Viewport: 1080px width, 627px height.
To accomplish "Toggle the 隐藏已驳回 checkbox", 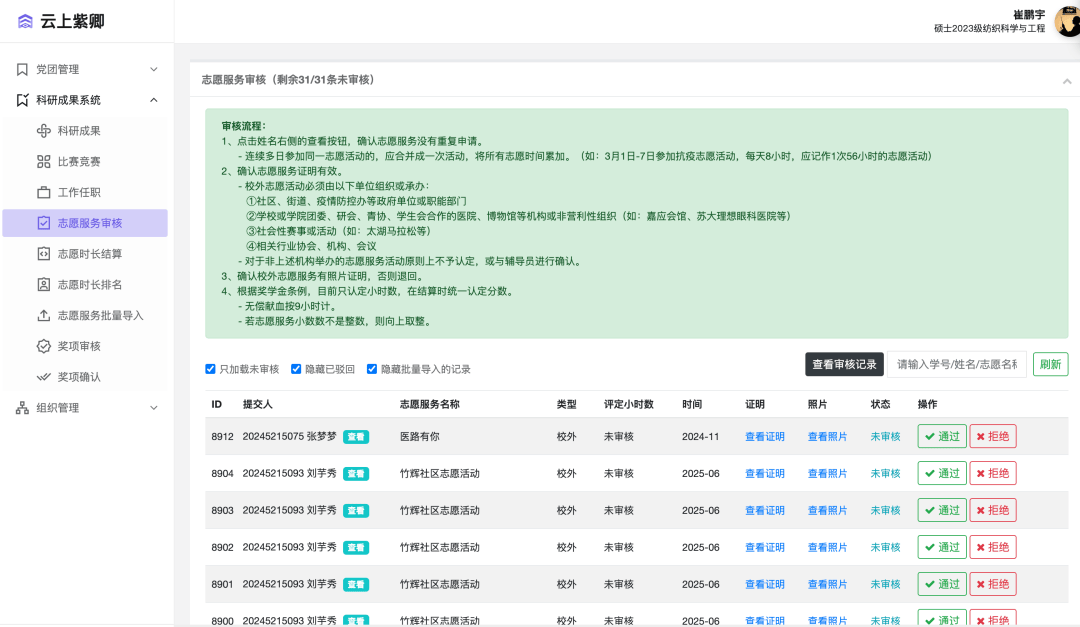I will (x=297, y=369).
